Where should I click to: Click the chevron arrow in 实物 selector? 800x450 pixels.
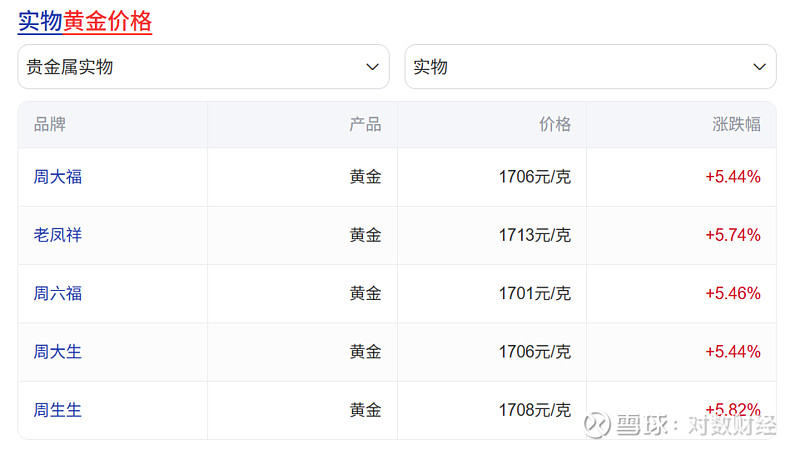click(758, 67)
